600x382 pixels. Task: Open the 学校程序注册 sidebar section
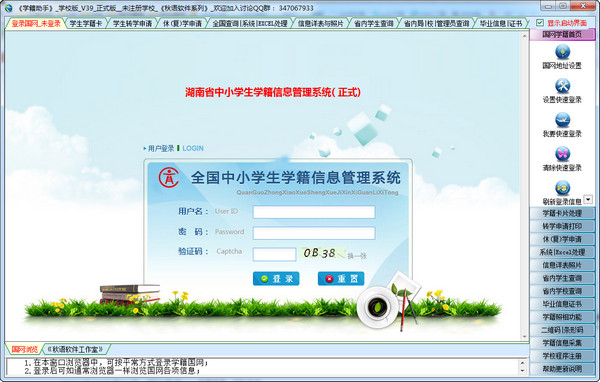(562, 356)
